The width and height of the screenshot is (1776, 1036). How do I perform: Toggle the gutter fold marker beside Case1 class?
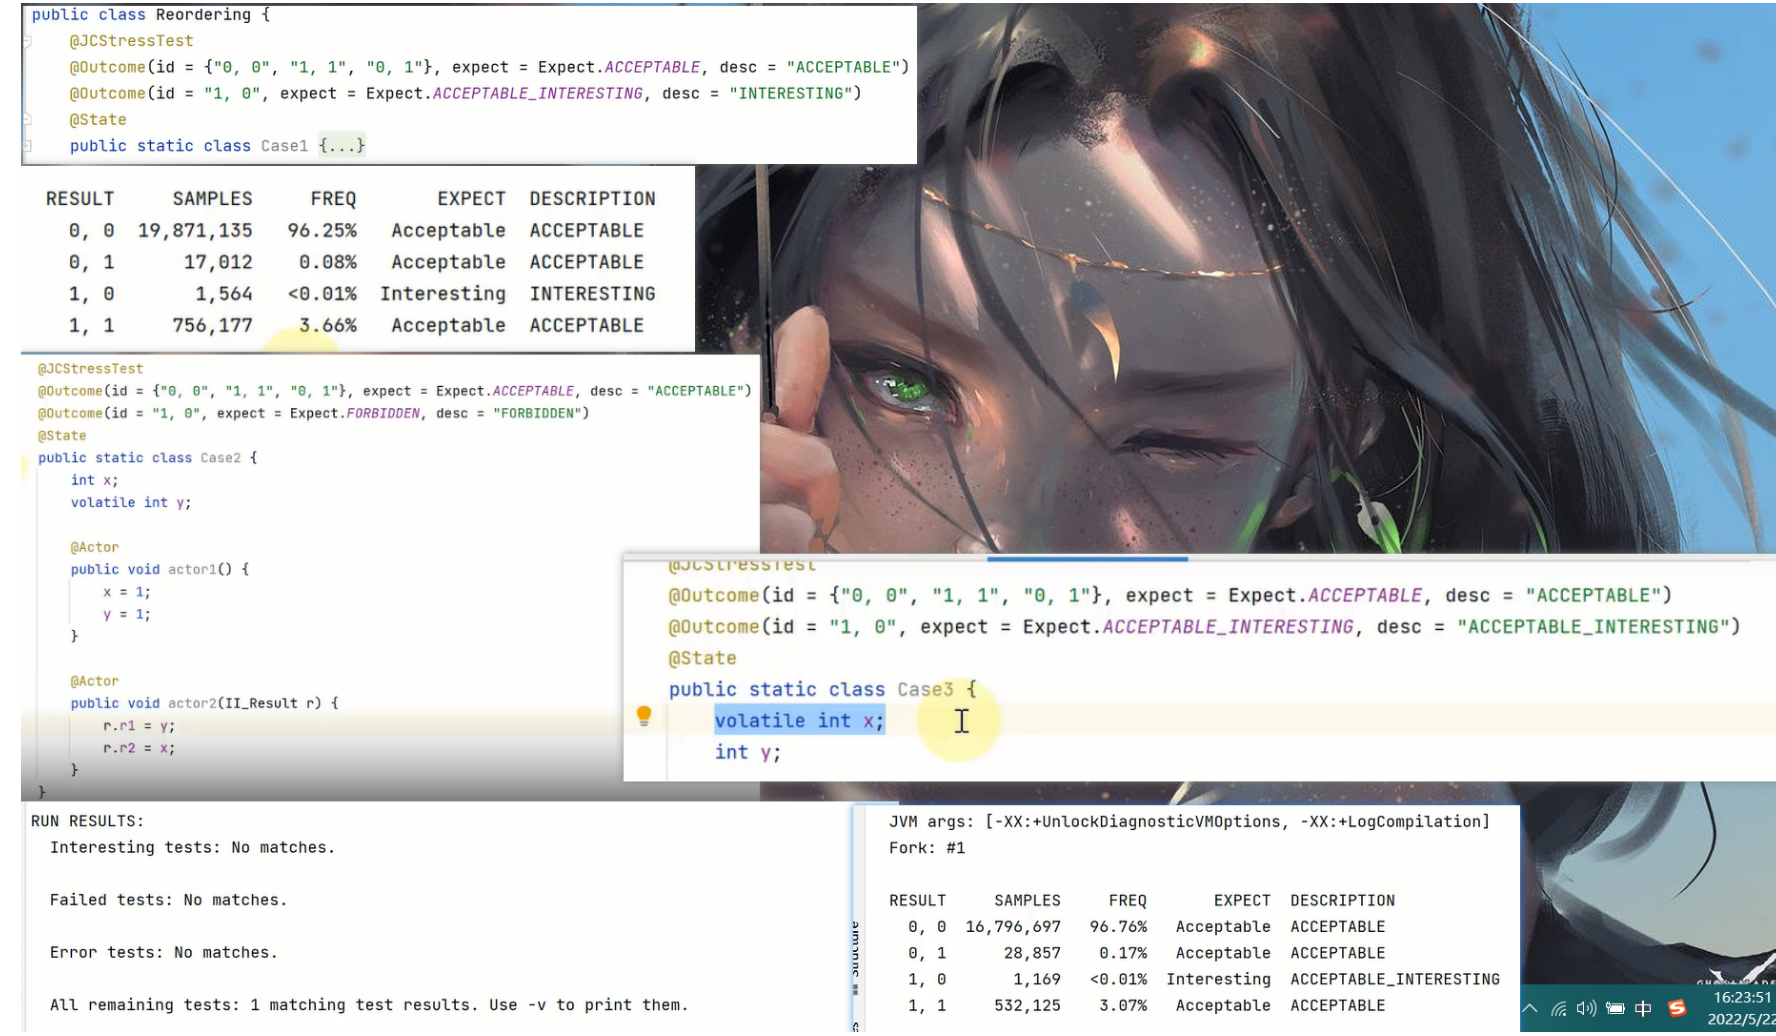pos(27,145)
